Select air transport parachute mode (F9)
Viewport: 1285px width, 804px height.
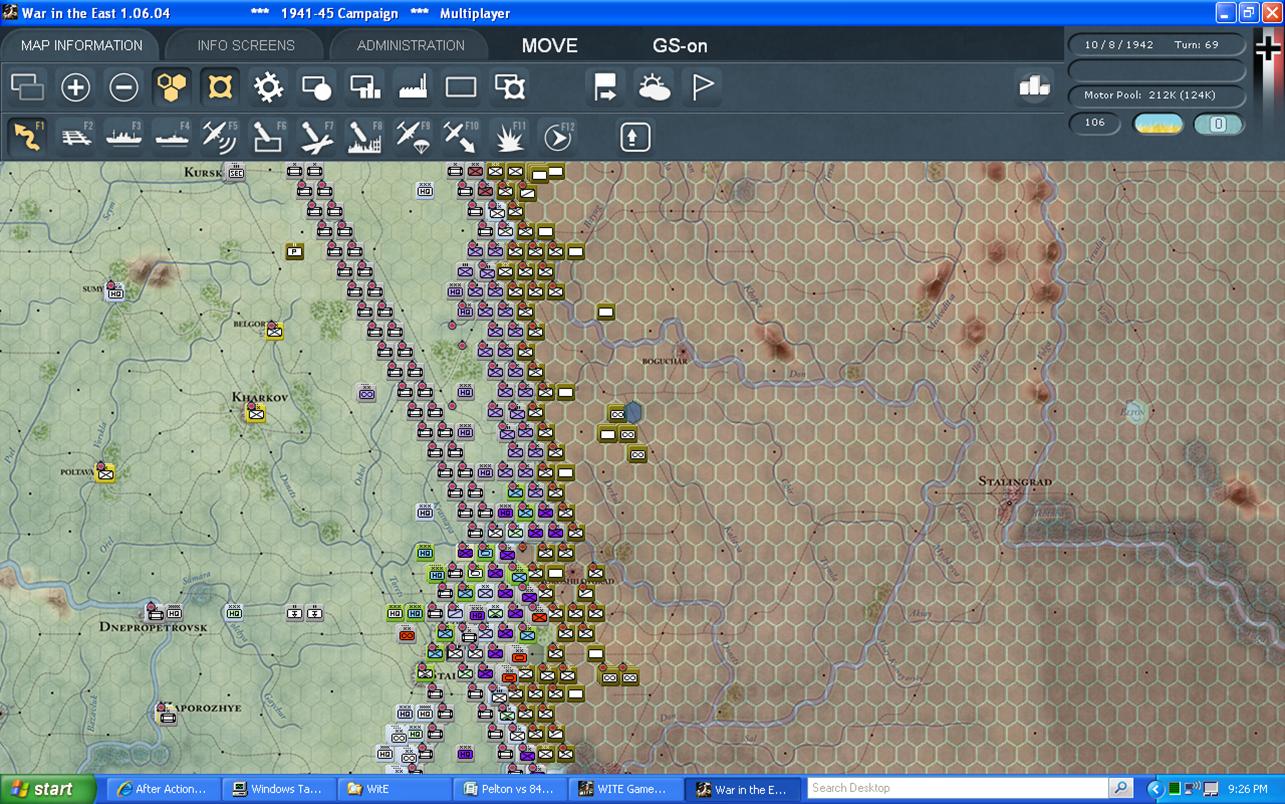click(x=413, y=136)
